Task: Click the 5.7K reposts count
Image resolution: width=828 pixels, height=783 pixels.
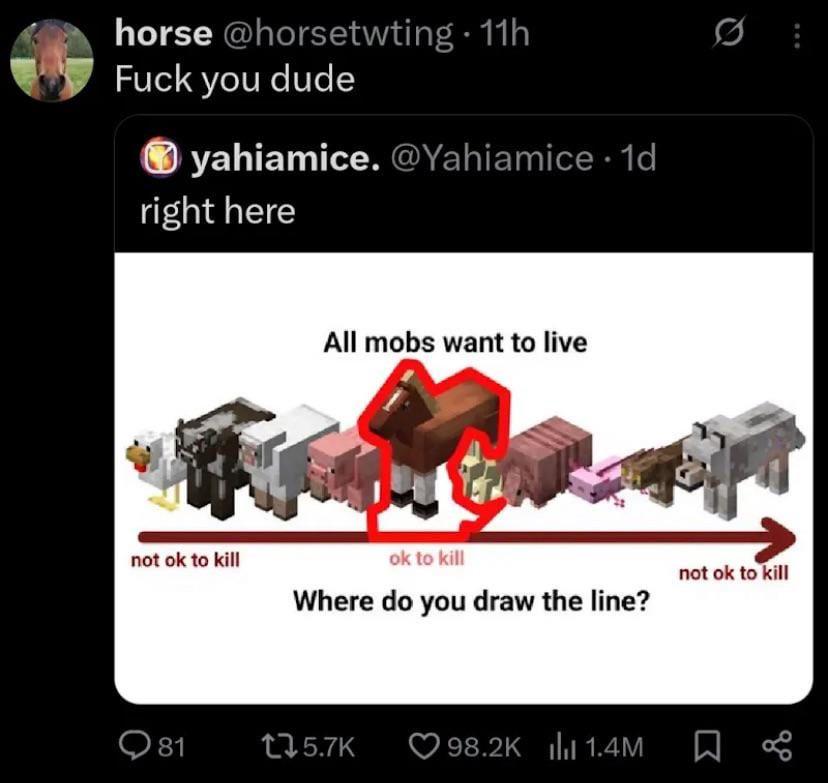Action: [x=329, y=747]
